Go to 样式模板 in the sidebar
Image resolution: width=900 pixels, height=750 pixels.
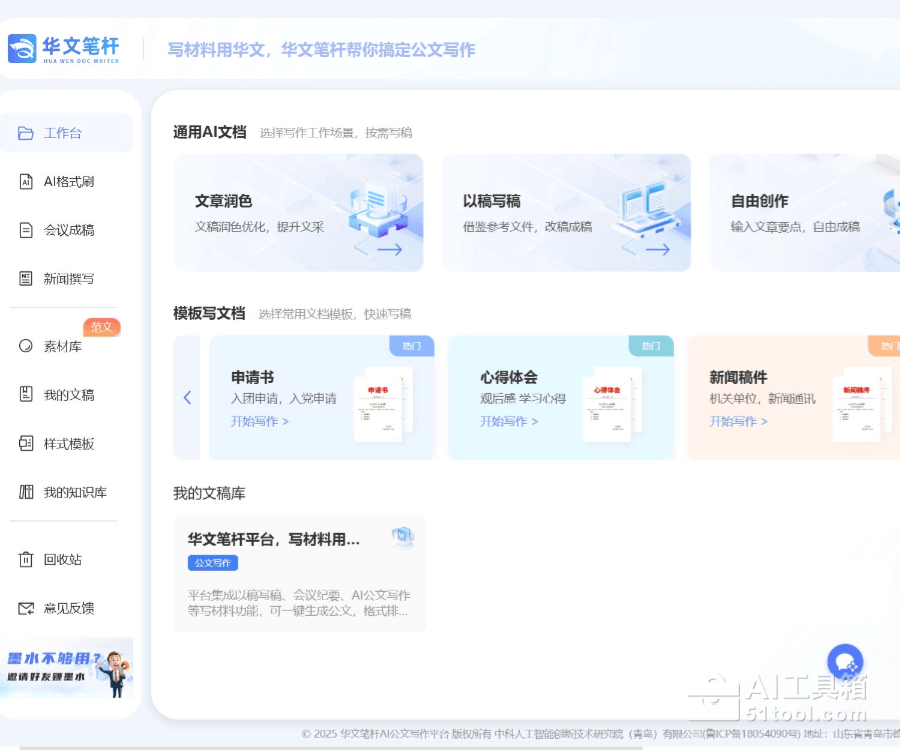click(68, 444)
